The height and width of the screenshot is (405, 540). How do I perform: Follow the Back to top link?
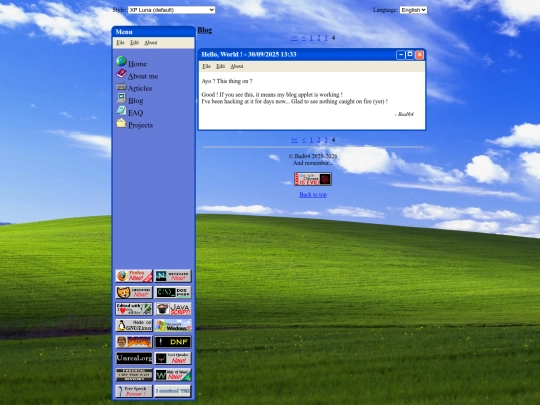(313, 195)
